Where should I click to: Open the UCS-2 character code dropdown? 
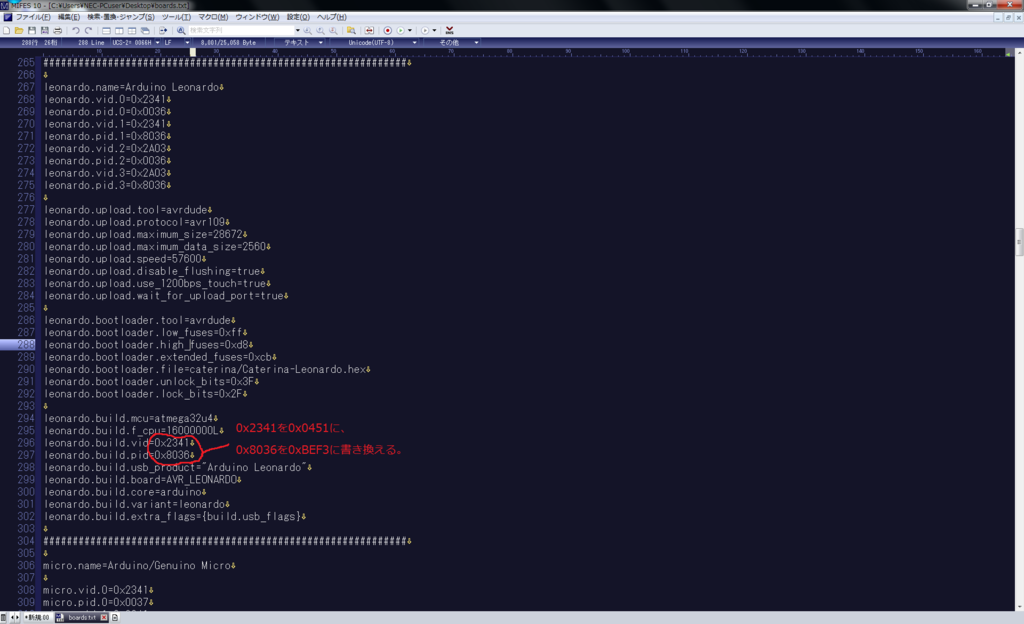tap(157, 42)
